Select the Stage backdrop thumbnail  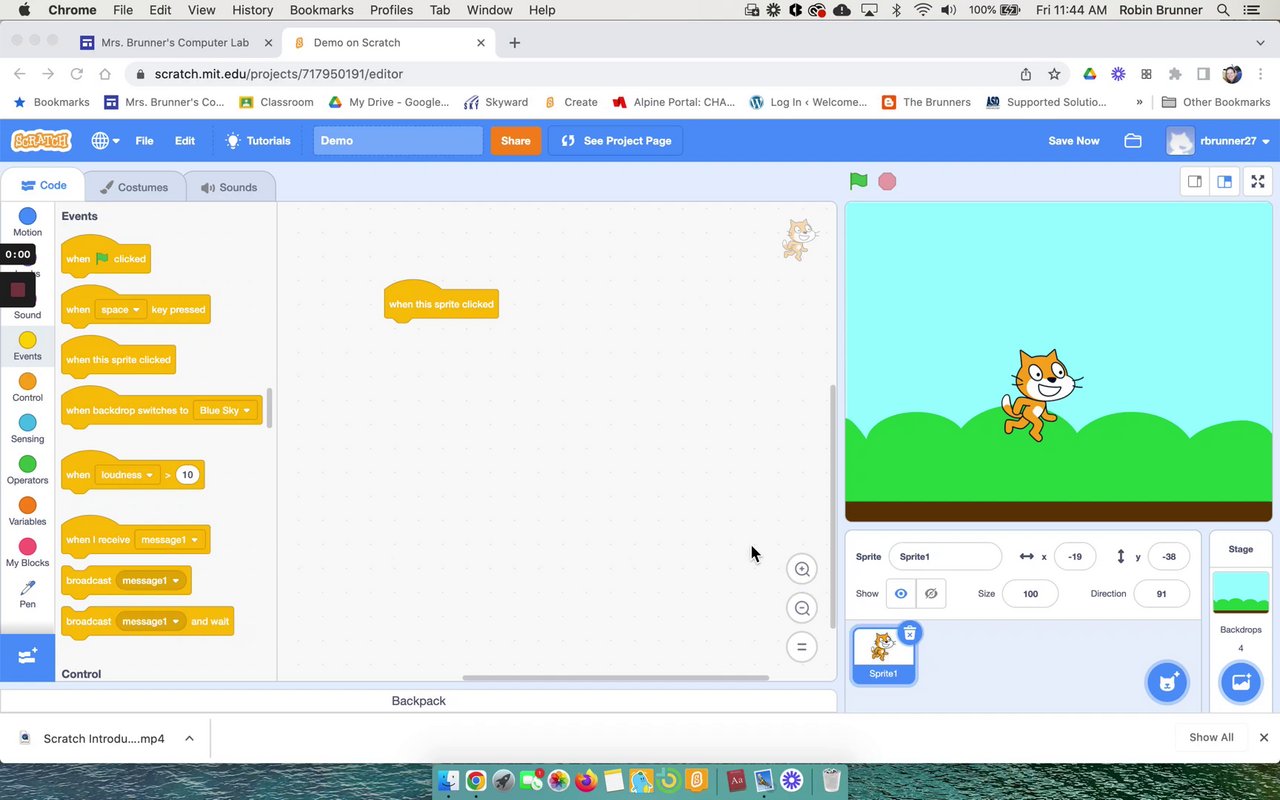coord(1240,593)
